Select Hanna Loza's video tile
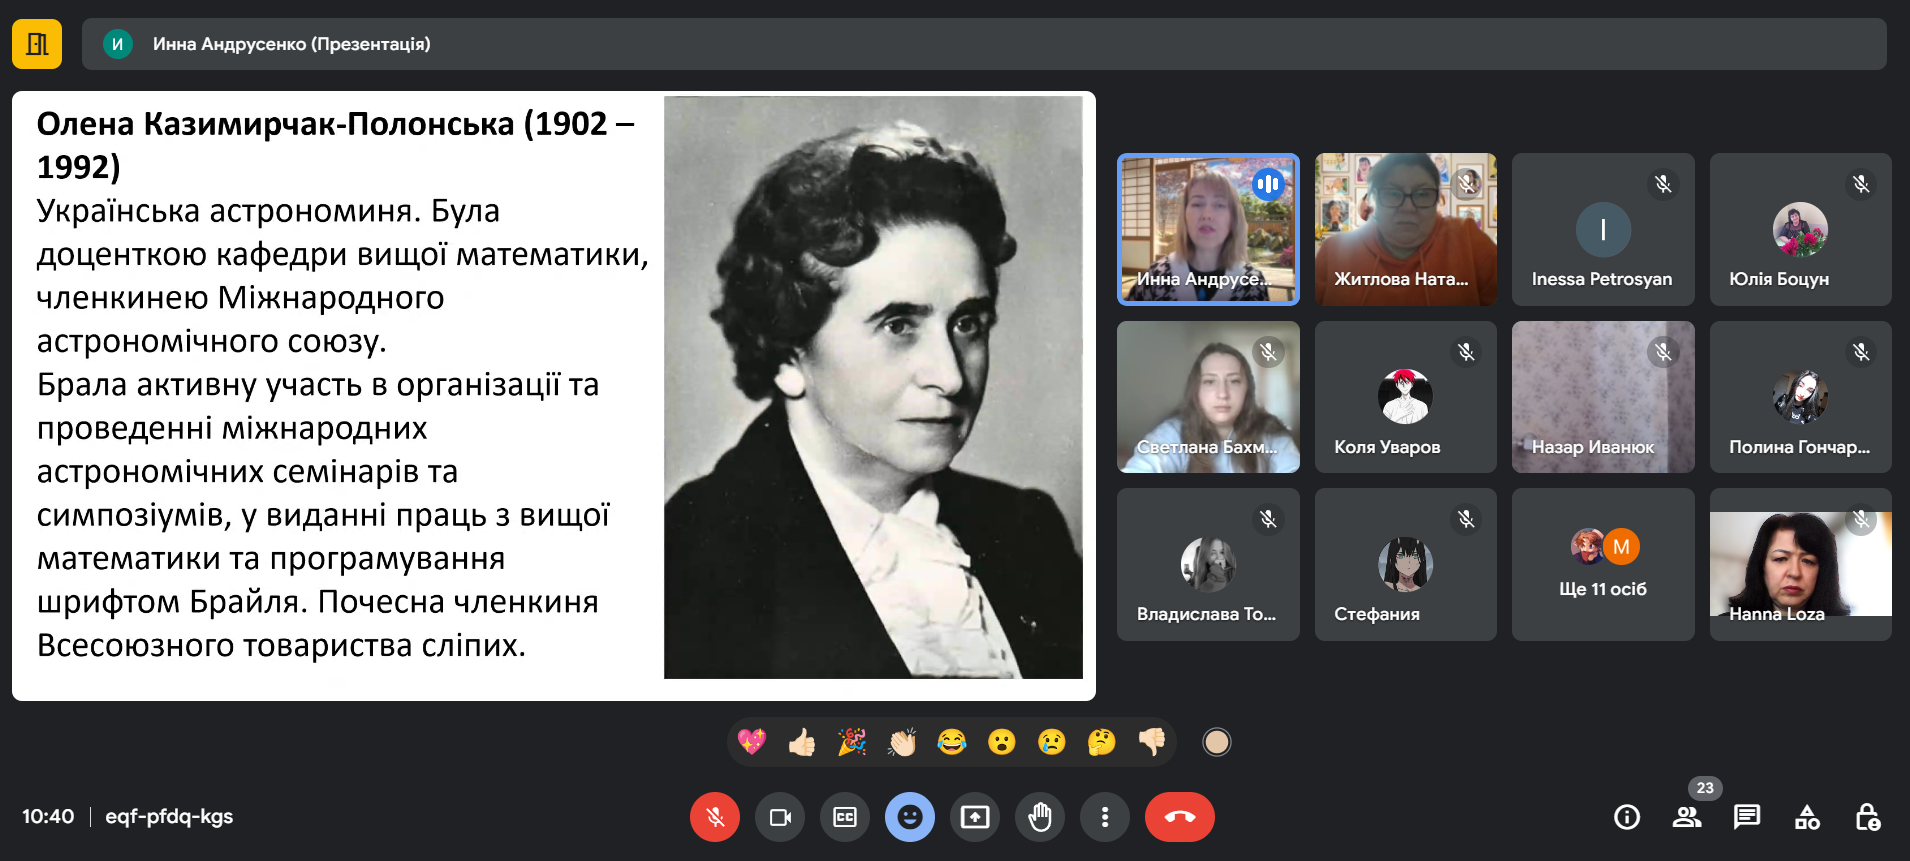Viewport: 1910px width, 861px height. [x=1800, y=565]
